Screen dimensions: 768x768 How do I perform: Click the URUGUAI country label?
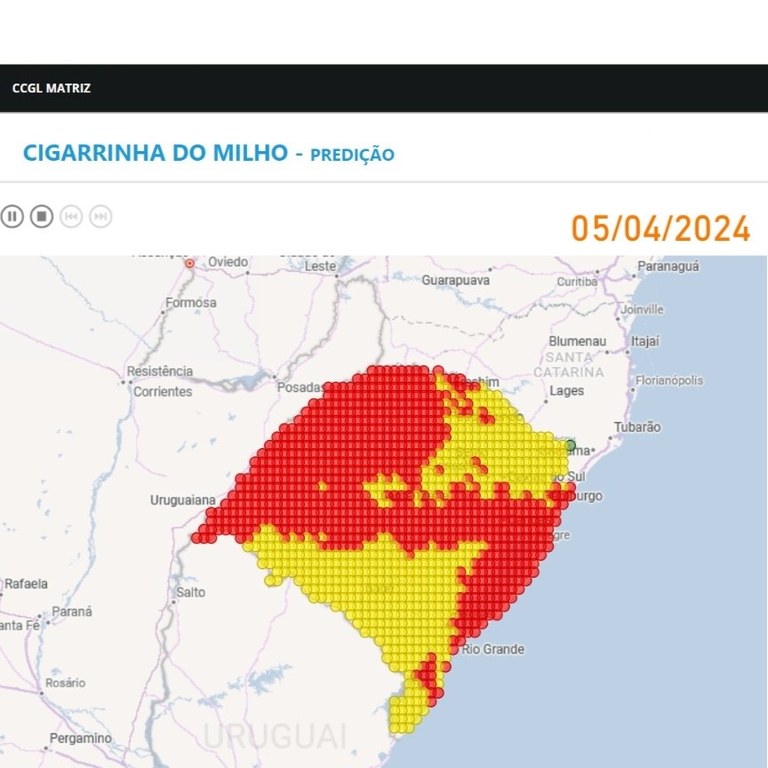point(275,735)
